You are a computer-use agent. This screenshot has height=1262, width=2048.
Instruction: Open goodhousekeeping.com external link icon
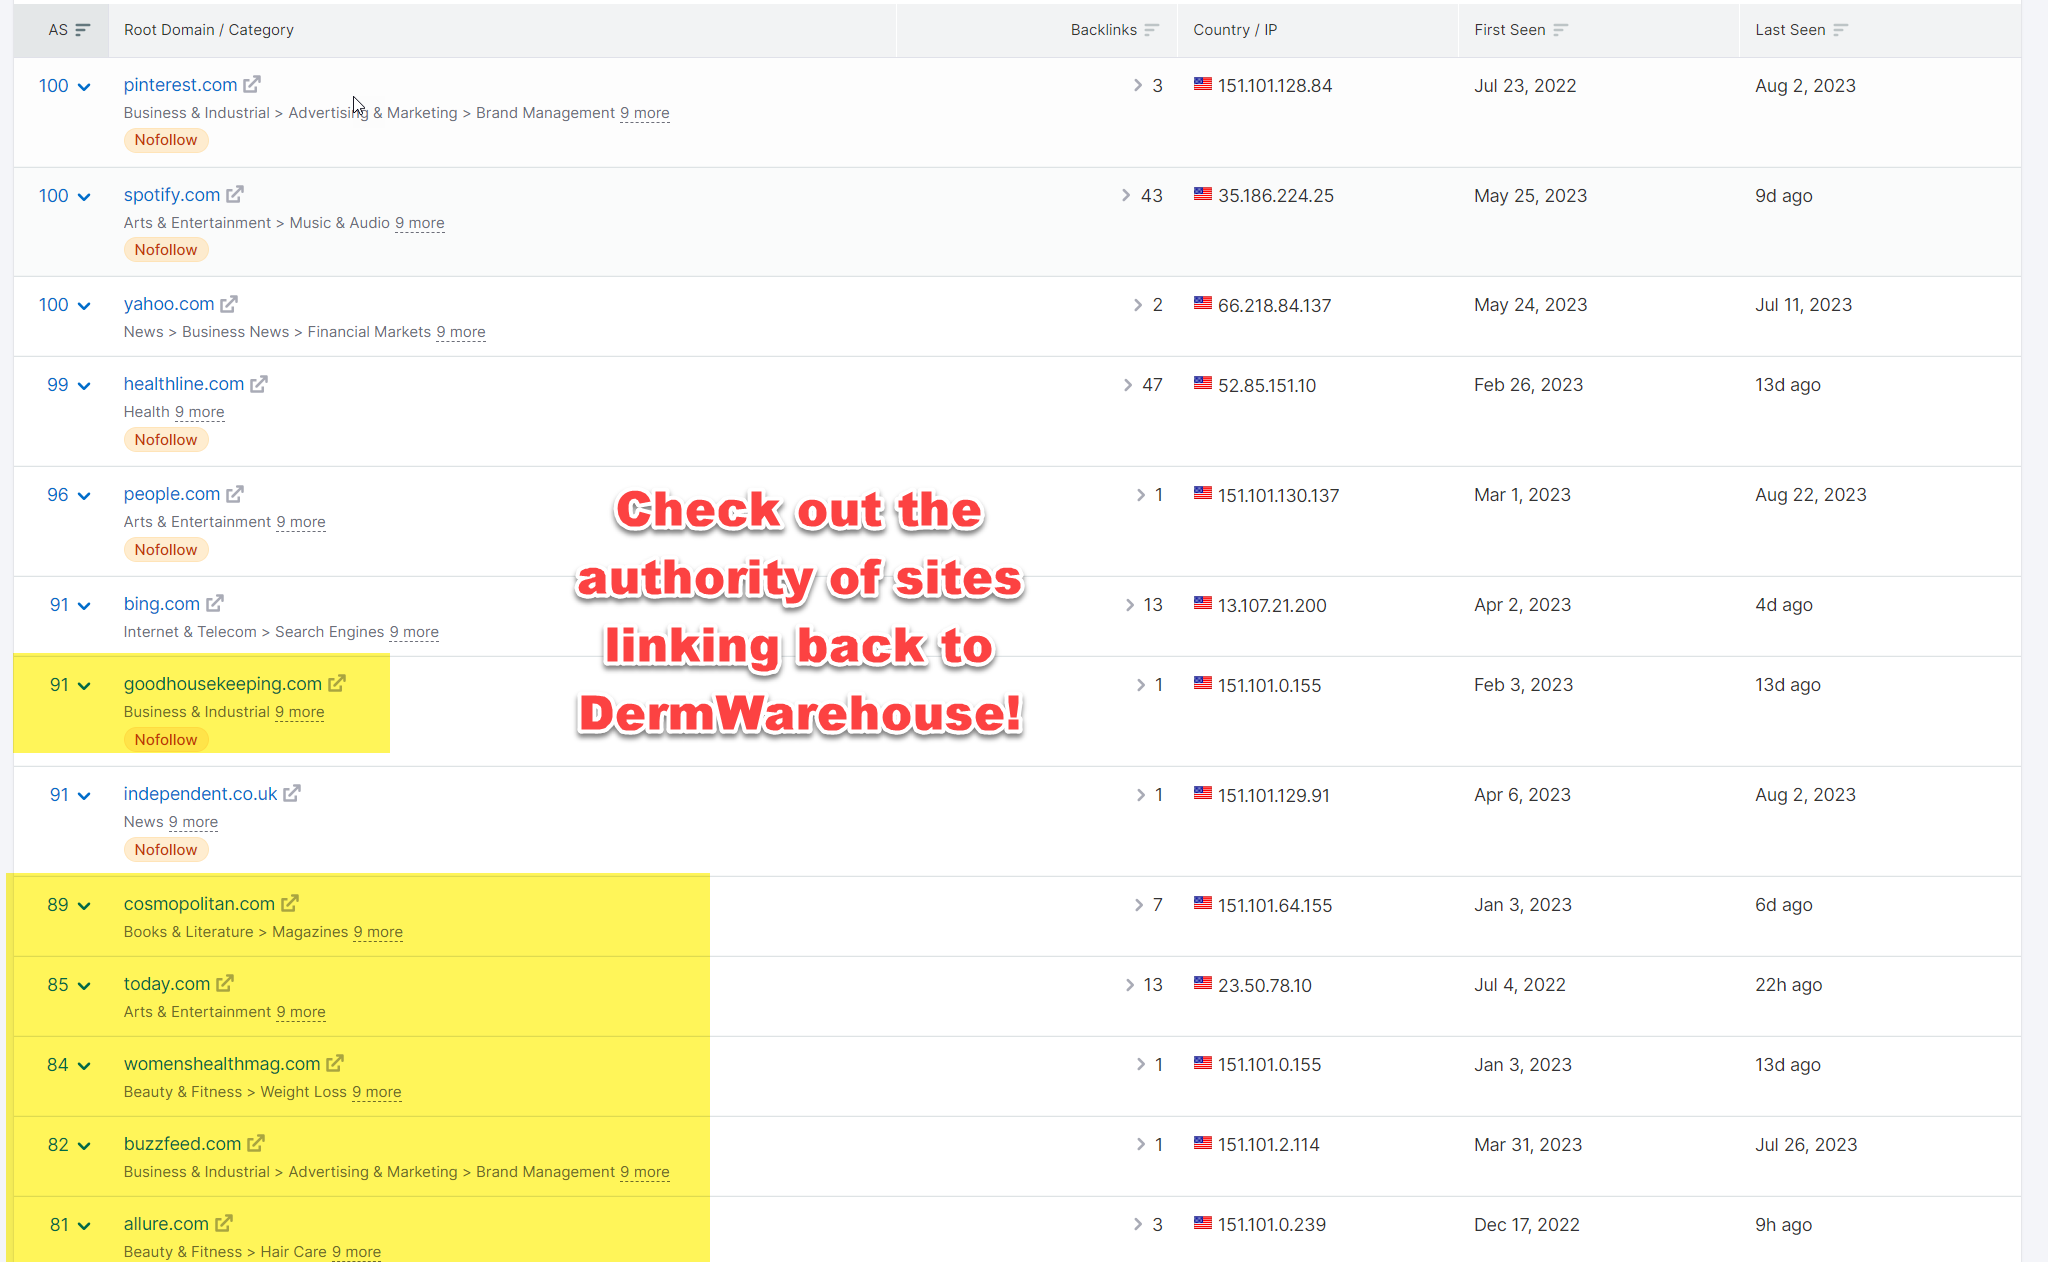tap(337, 684)
